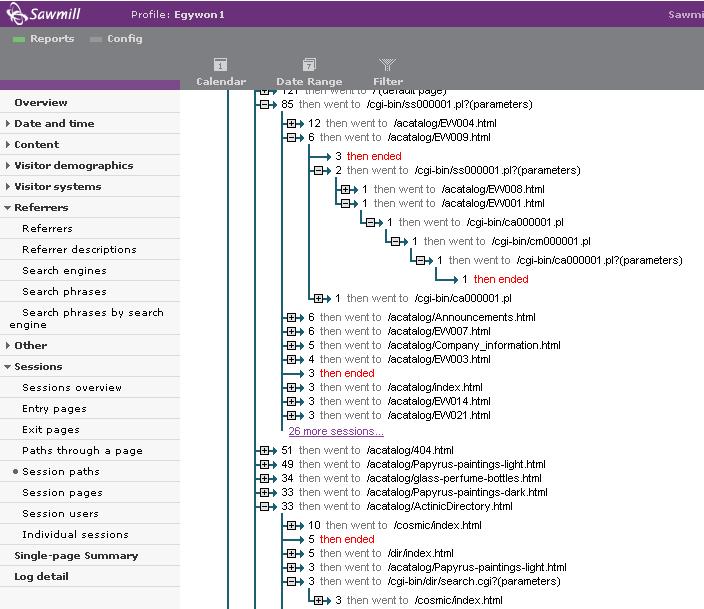Switch to the Config tab

pyautogui.click(x=116, y=39)
